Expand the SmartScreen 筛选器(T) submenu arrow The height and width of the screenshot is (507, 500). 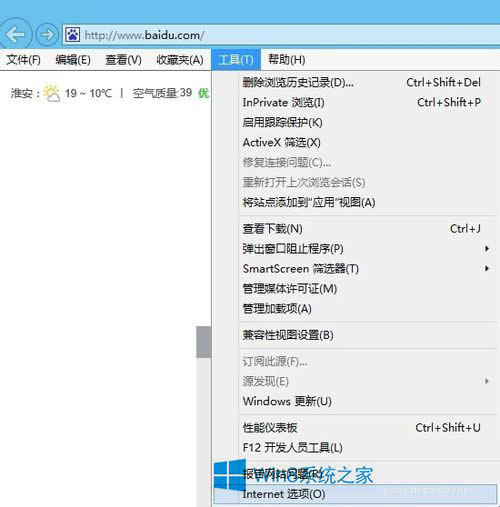487,268
